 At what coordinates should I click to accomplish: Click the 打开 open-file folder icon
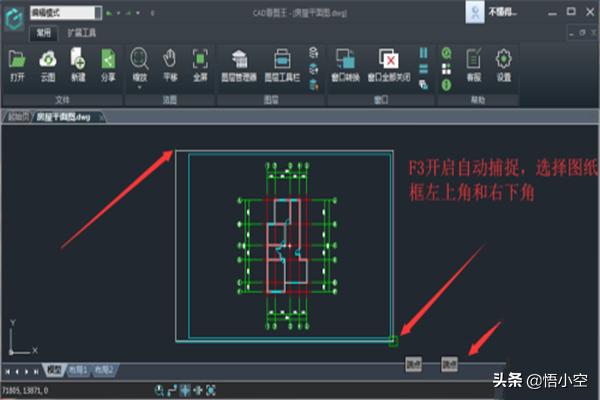click(17, 60)
